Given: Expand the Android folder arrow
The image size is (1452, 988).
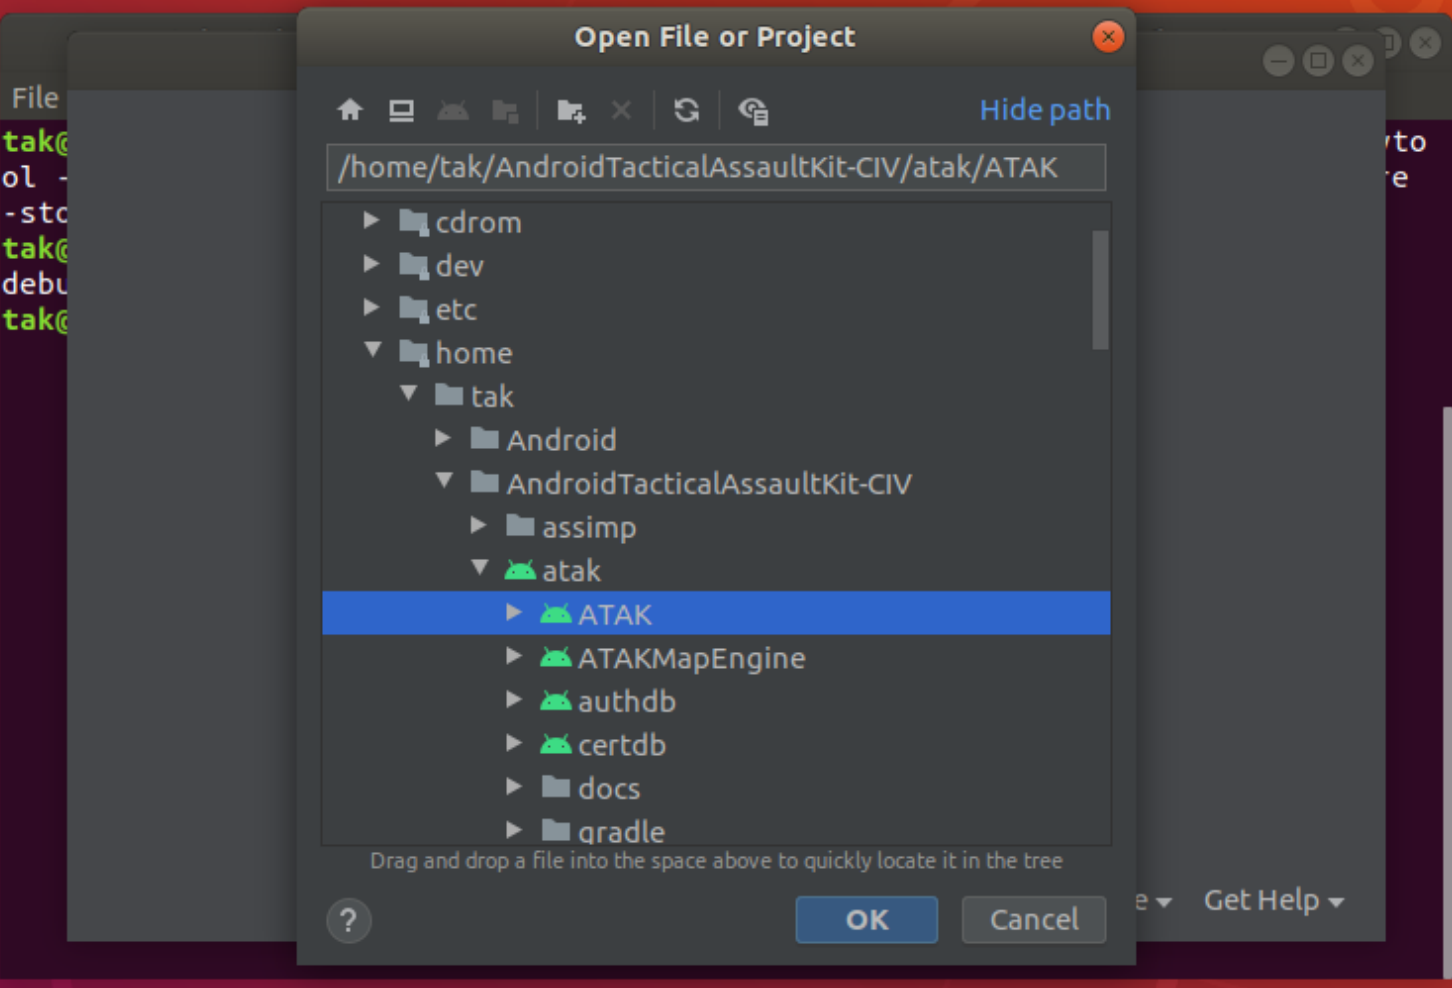Looking at the screenshot, I should coord(443,438).
